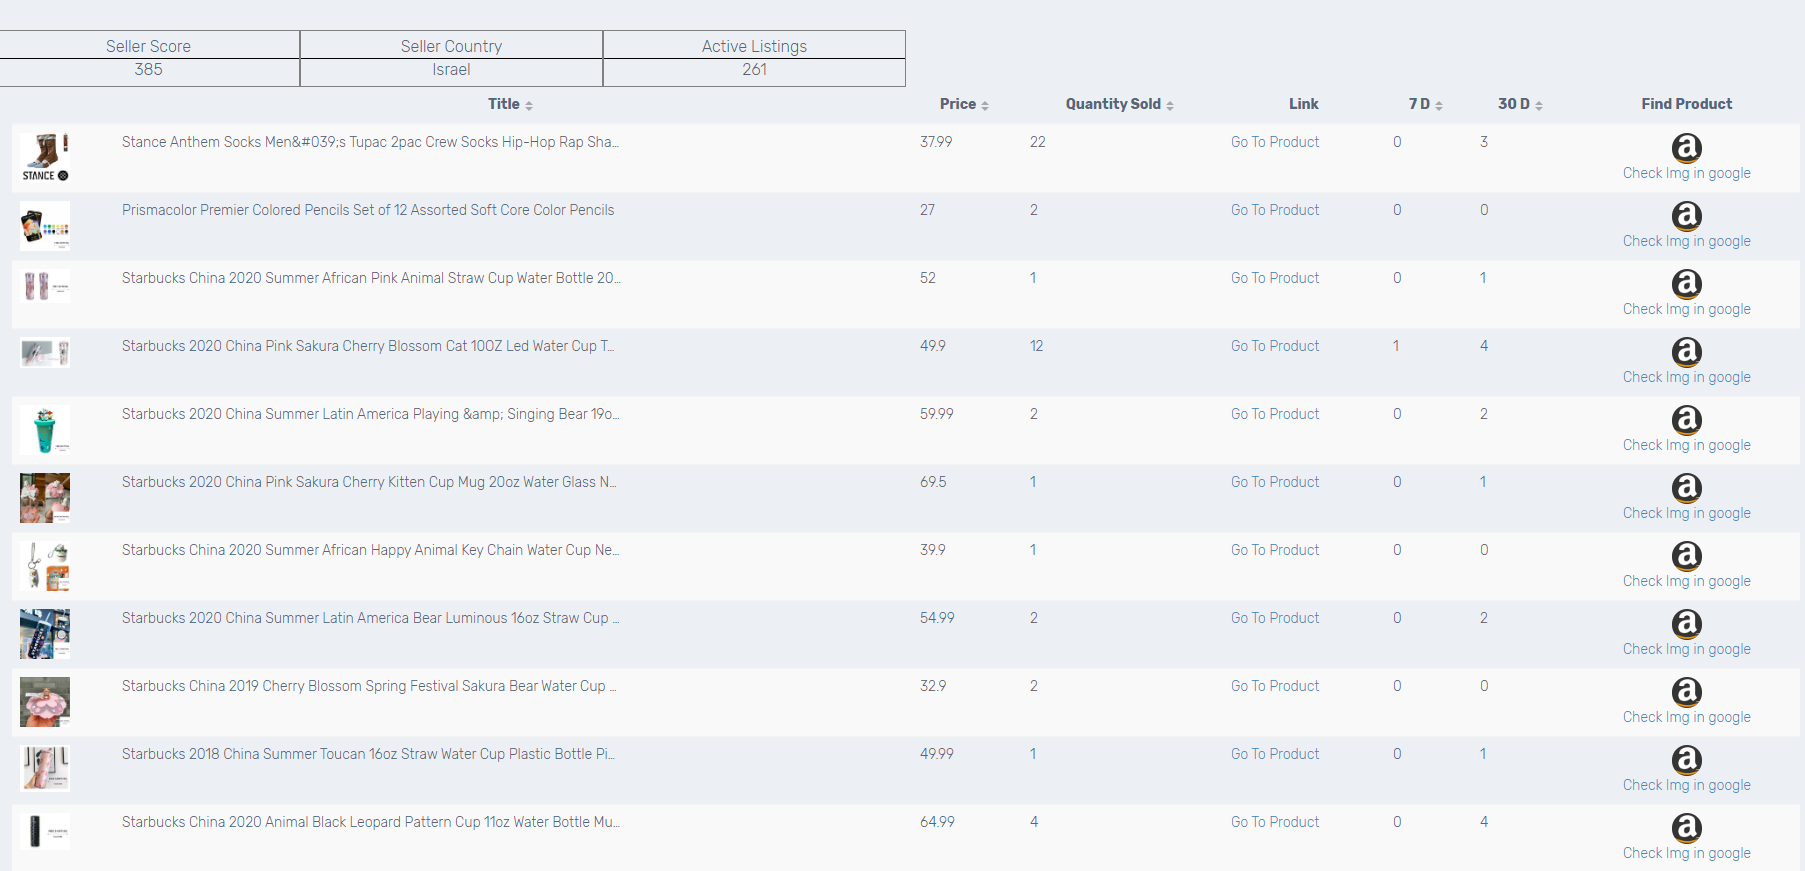Click Find Product column header
This screenshot has height=871, width=1805.
1686,104
